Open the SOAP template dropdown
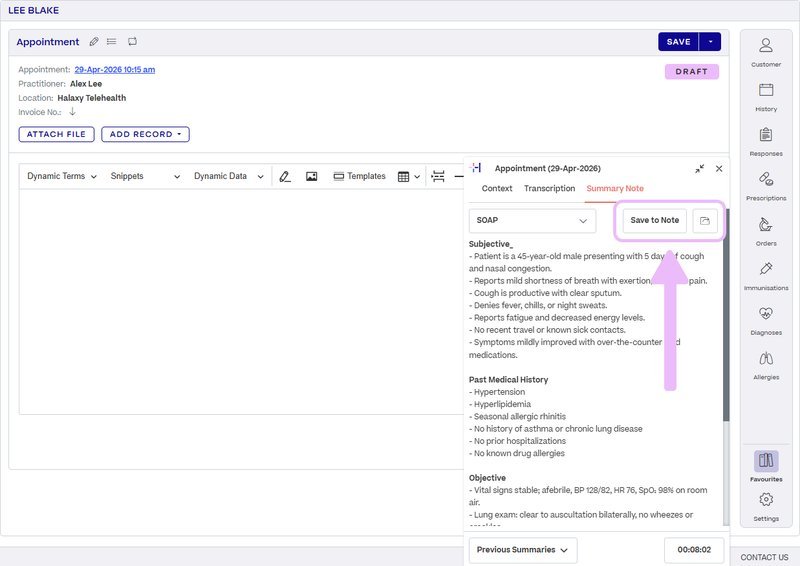800x566 pixels. coord(532,220)
